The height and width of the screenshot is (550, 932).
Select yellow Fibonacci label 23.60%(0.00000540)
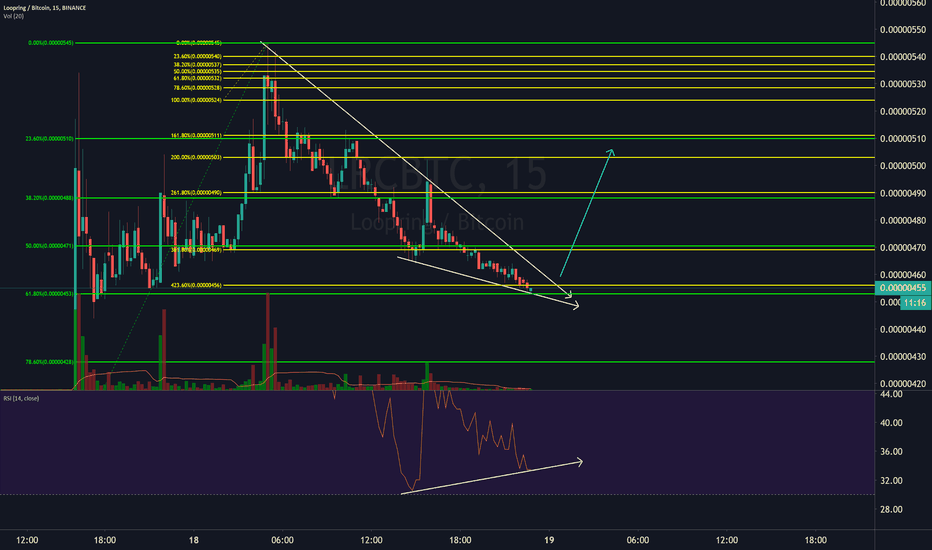point(198,56)
